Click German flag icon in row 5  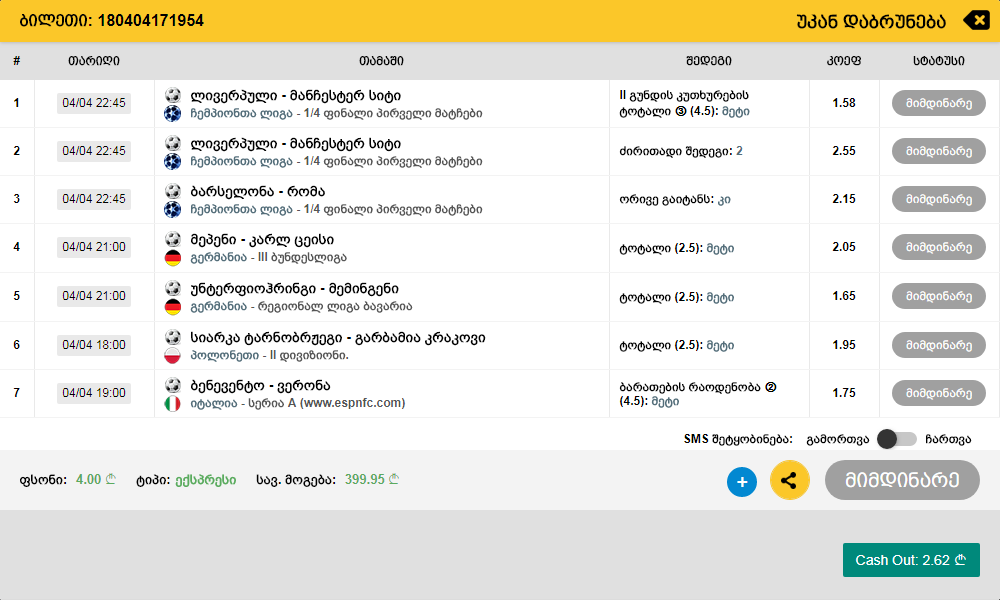pyautogui.click(x=173, y=307)
